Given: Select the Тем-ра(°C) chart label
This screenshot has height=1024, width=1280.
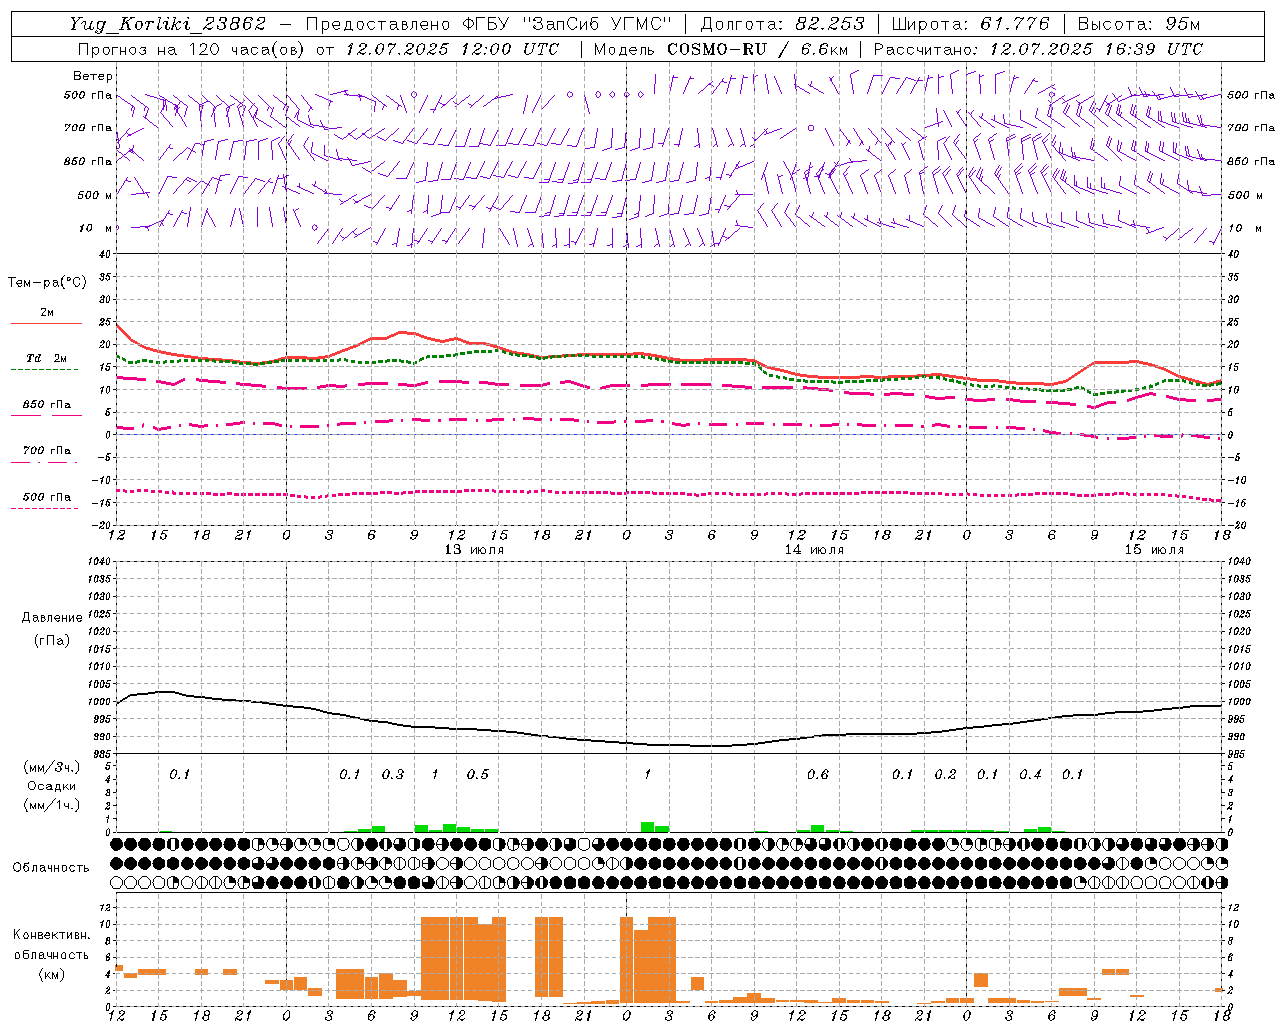Looking at the screenshot, I should point(47,283).
